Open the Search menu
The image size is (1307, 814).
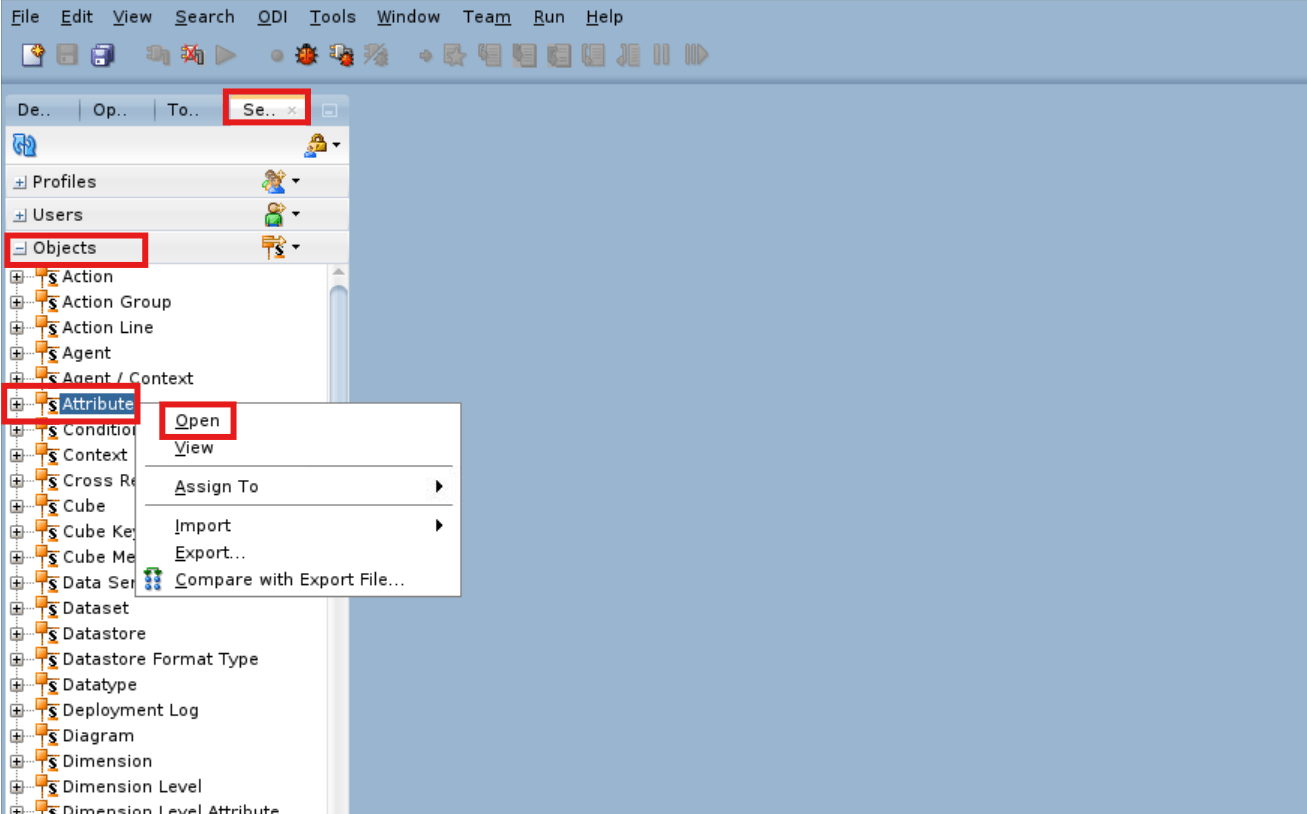[204, 16]
